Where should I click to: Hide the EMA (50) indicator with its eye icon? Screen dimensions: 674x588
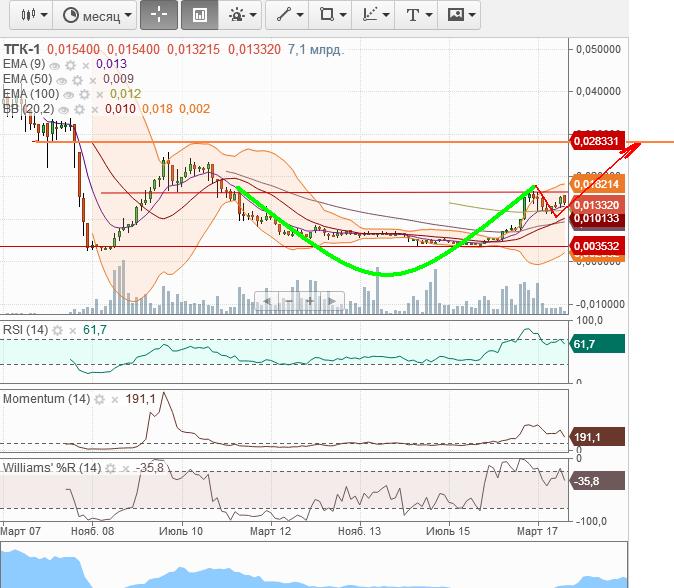click(x=62, y=81)
